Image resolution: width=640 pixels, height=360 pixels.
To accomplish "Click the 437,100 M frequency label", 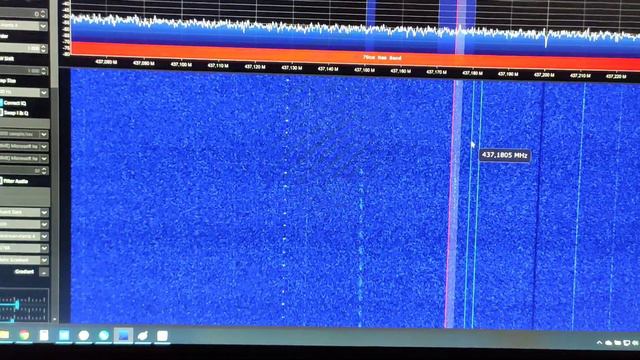I will [x=181, y=64].
